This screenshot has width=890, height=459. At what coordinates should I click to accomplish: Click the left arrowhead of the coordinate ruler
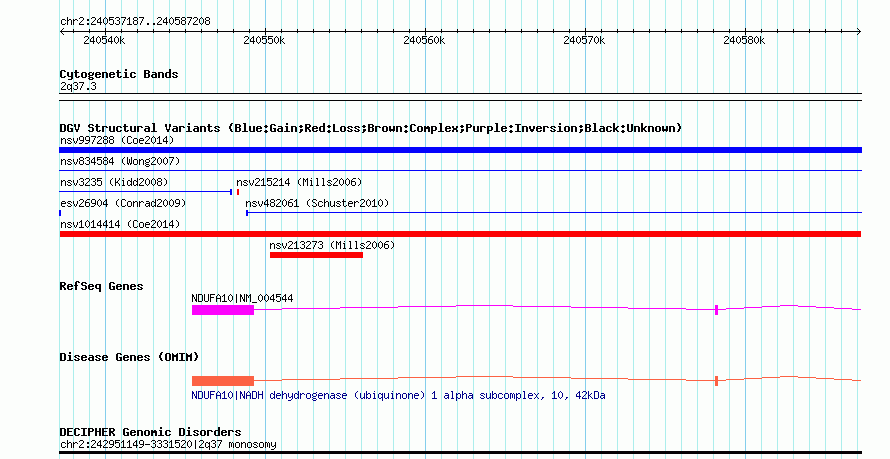tap(62, 32)
